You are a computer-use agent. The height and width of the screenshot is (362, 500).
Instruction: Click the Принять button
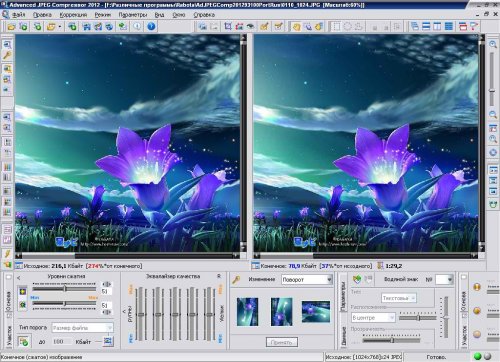(x=282, y=342)
